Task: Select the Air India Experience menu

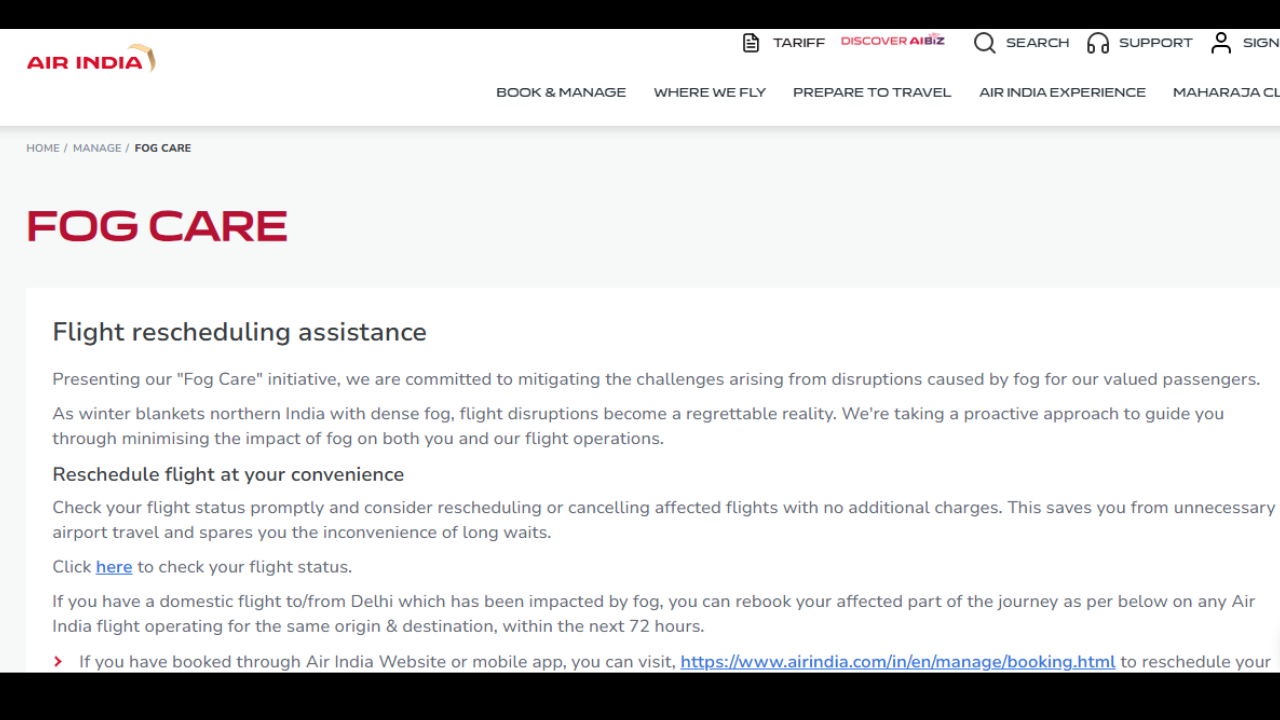Action: pyautogui.click(x=1062, y=92)
